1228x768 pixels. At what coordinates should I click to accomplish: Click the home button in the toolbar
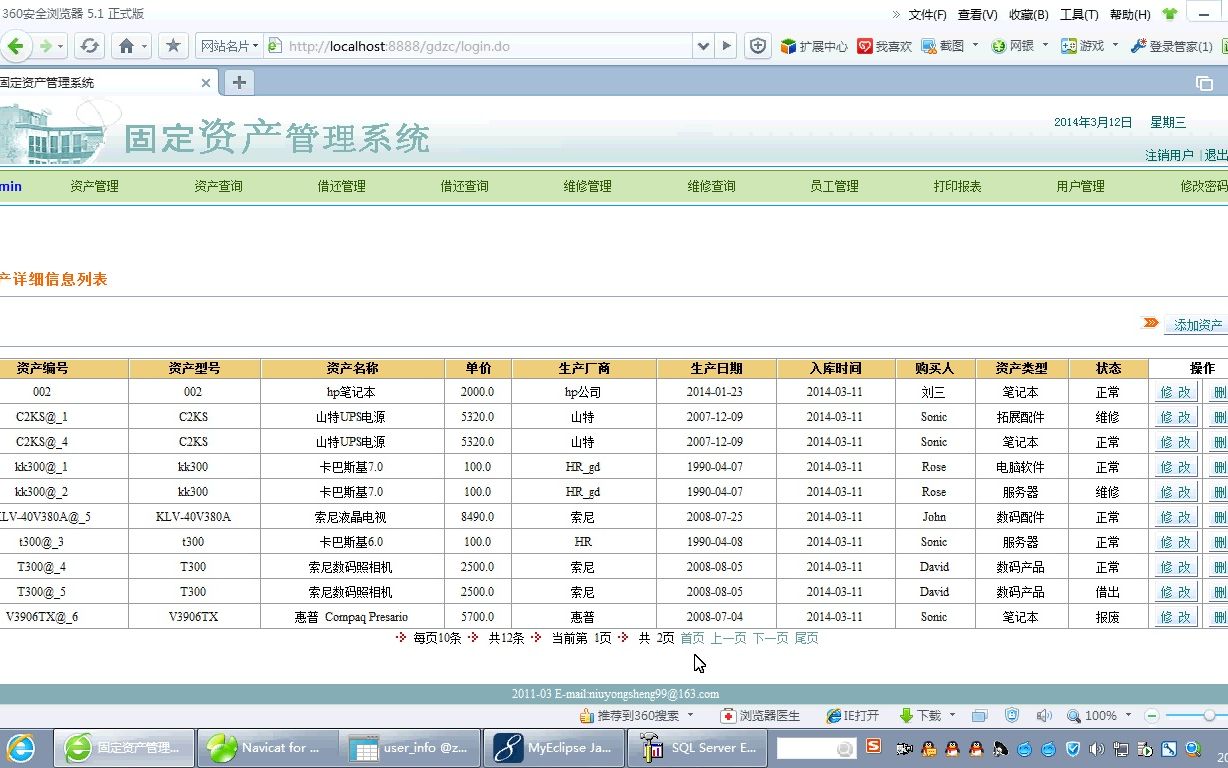point(125,45)
